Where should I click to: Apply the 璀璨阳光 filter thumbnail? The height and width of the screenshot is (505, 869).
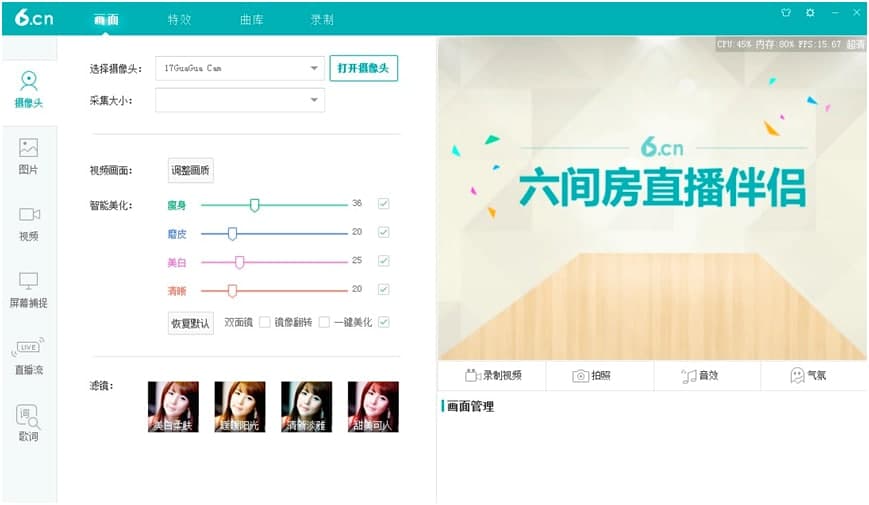(240, 407)
